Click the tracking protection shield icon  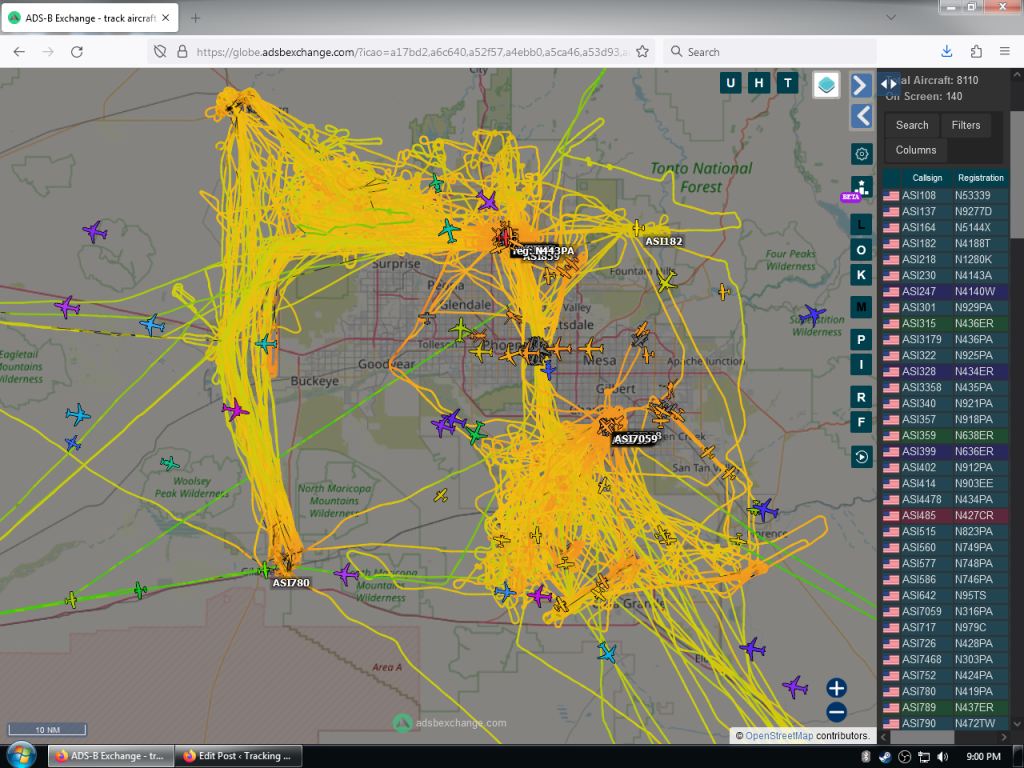[160, 52]
